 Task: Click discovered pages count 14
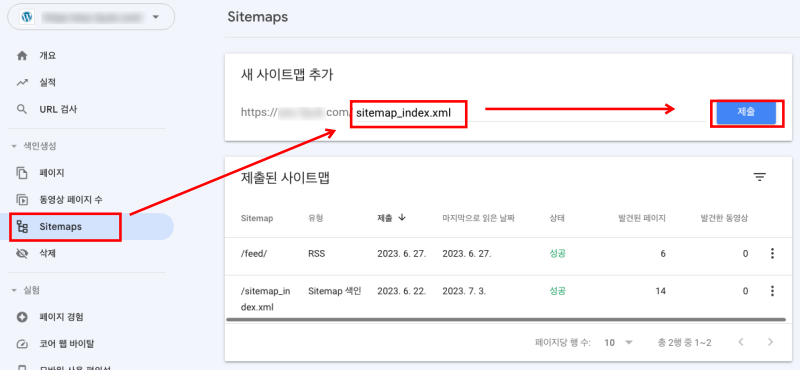pyautogui.click(x=660, y=291)
